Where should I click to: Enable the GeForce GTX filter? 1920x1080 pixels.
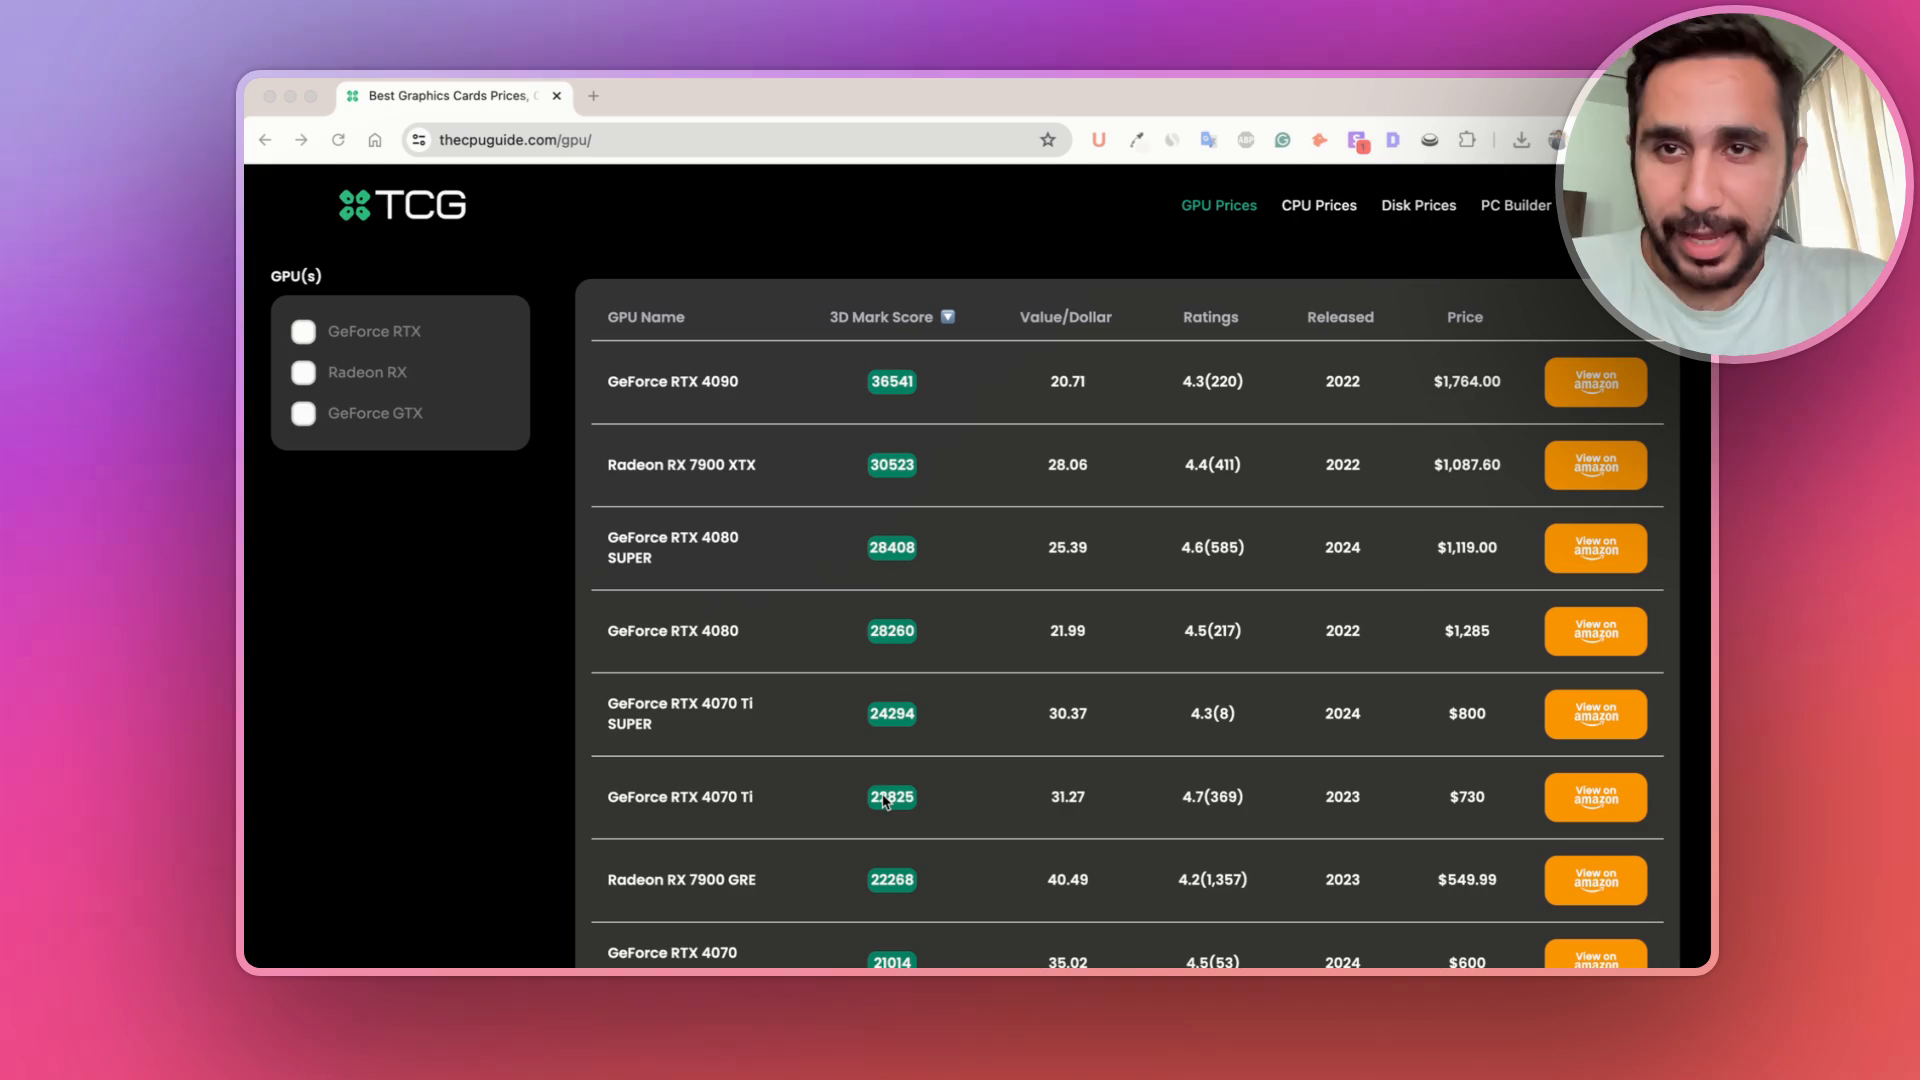[x=303, y=414]
